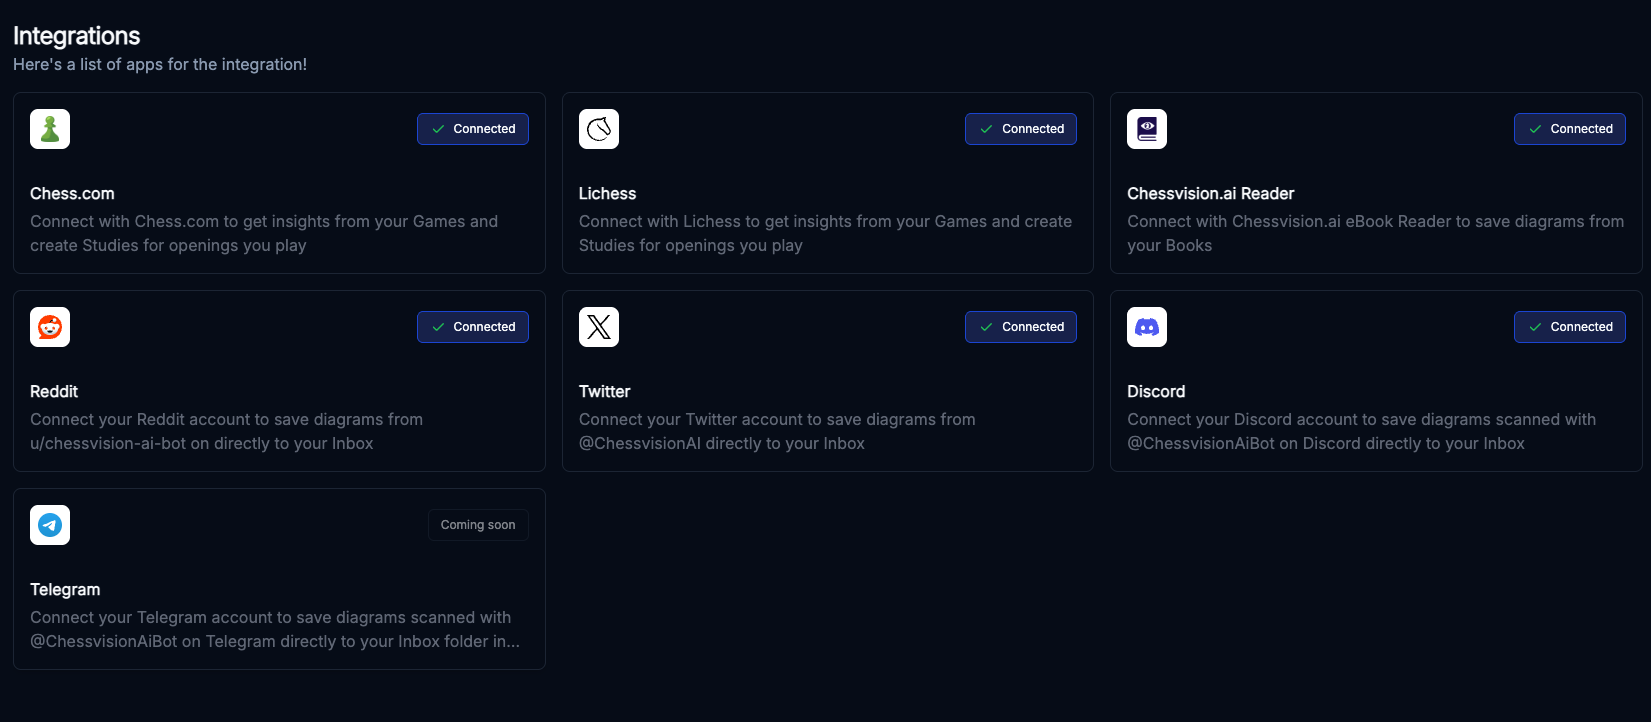Click the Chessvision.ai Reader book icon
This screenshot has height=722, width=1651.
click(x=1147, y=129)
